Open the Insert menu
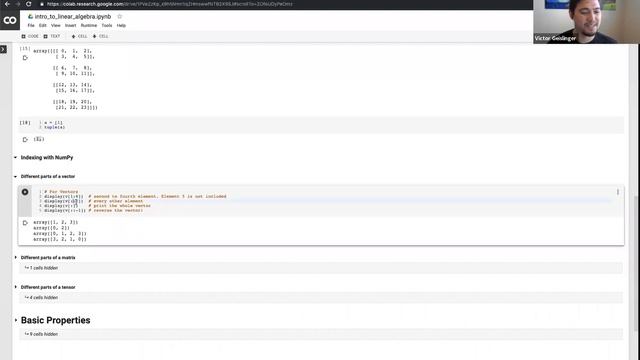Screen dimensions: 640x360 point(70,25)
